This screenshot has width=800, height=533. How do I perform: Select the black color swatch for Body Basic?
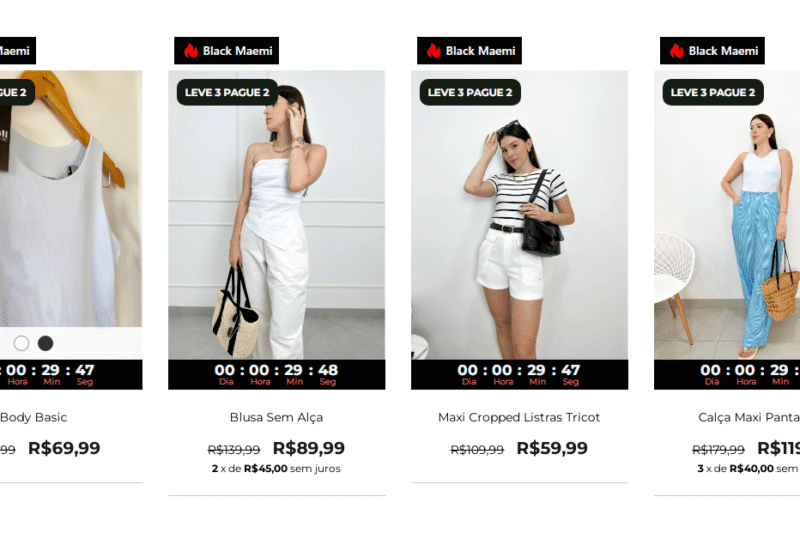coord(45,343)
